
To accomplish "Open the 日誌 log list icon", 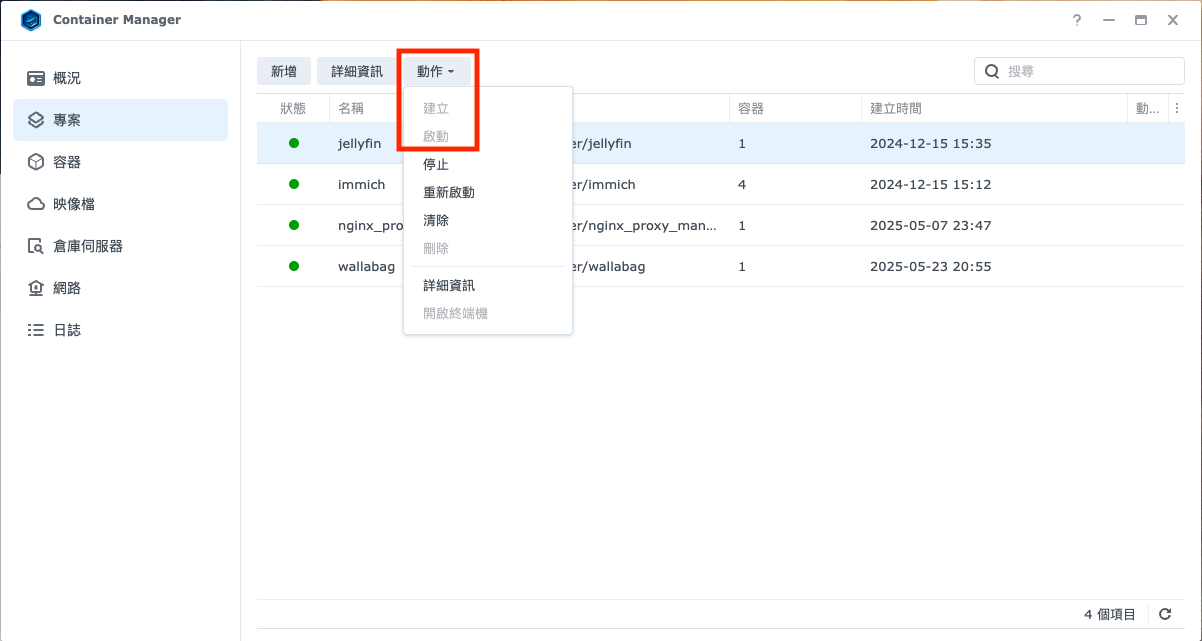I will tap(36, 330).
